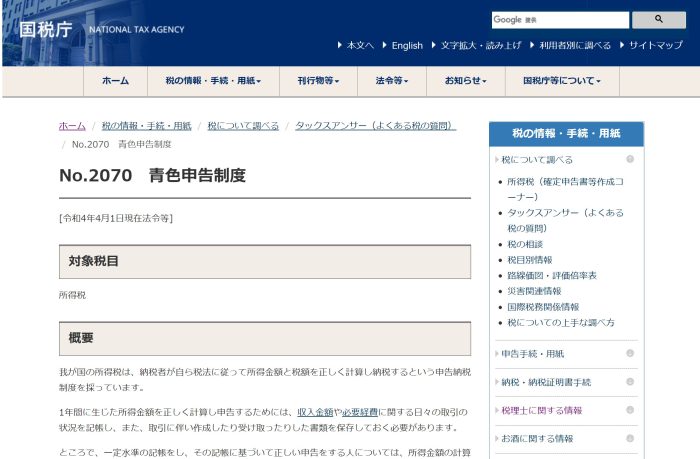Collapse 税について調べる sidebar section
Image resolution: width=700 pixels, height=459 pixels.
537,160
